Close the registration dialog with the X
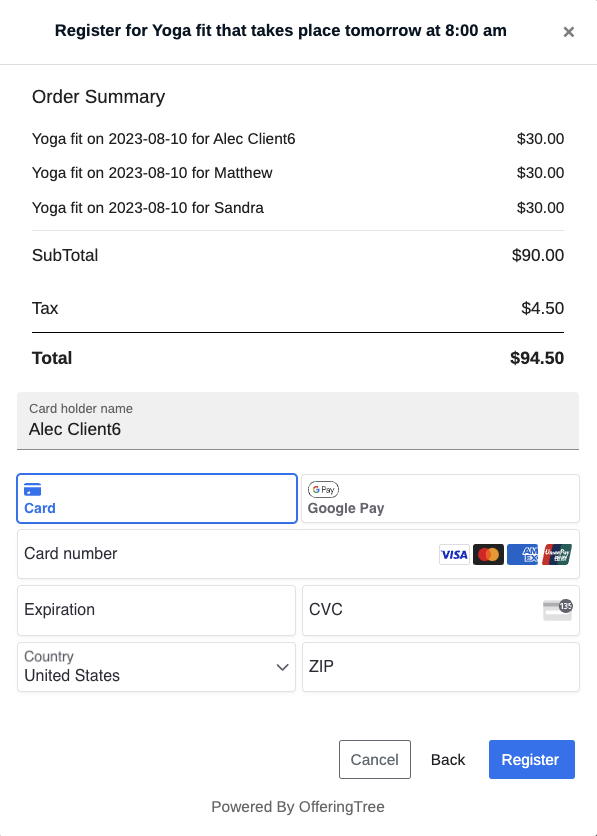This screenshot has width=597, height=836. (x=568, y=32)
